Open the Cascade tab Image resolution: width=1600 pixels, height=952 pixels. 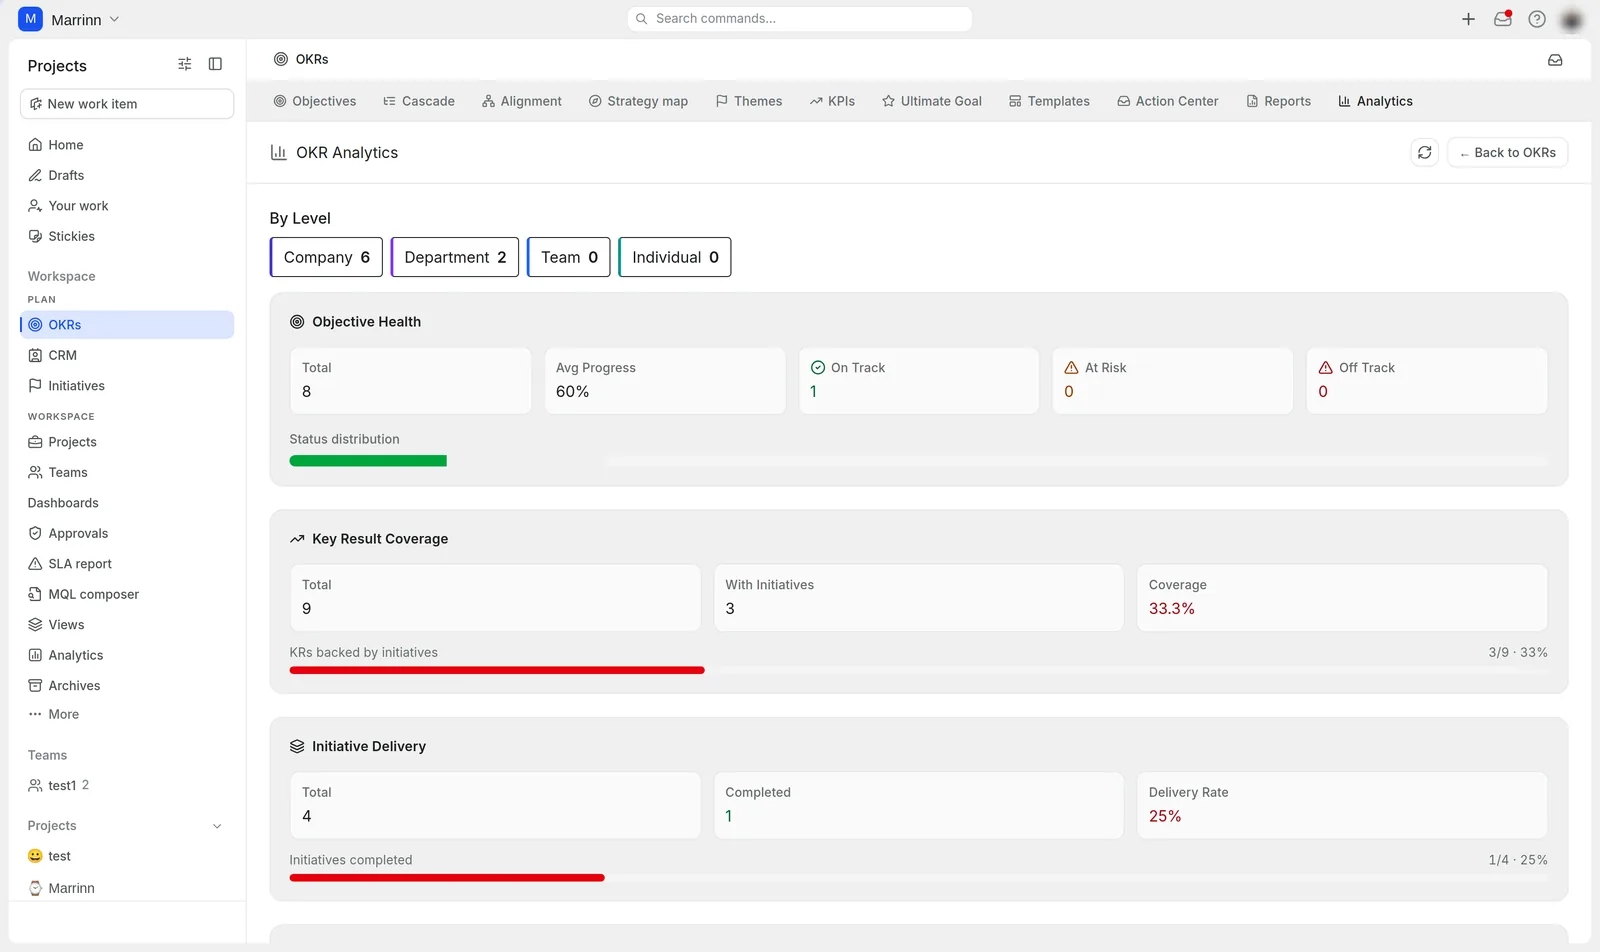click(x=419, y=101)
